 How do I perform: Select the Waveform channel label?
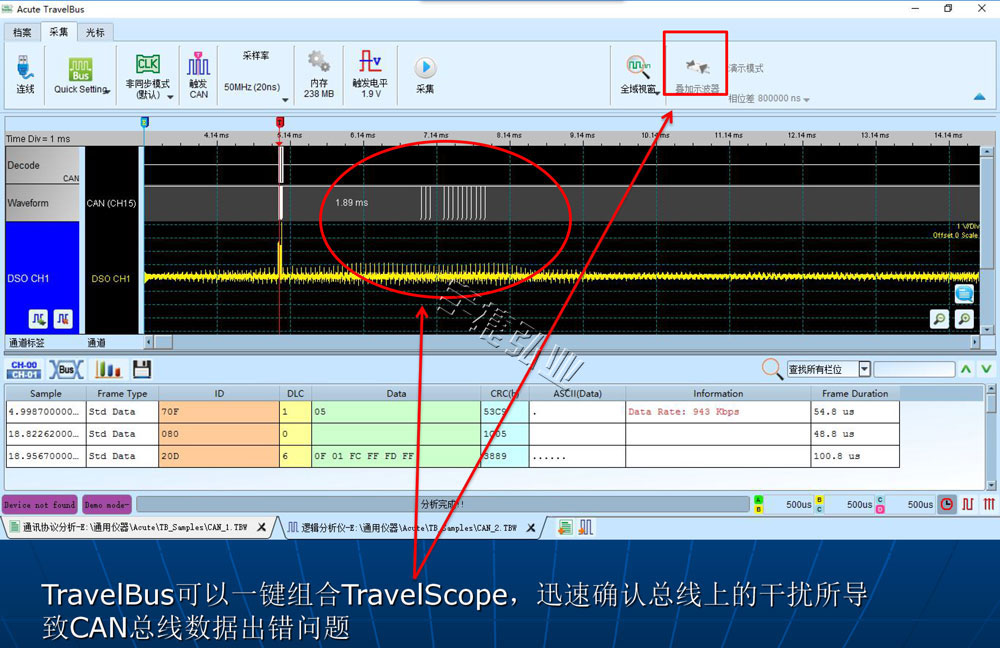[43, 203]
